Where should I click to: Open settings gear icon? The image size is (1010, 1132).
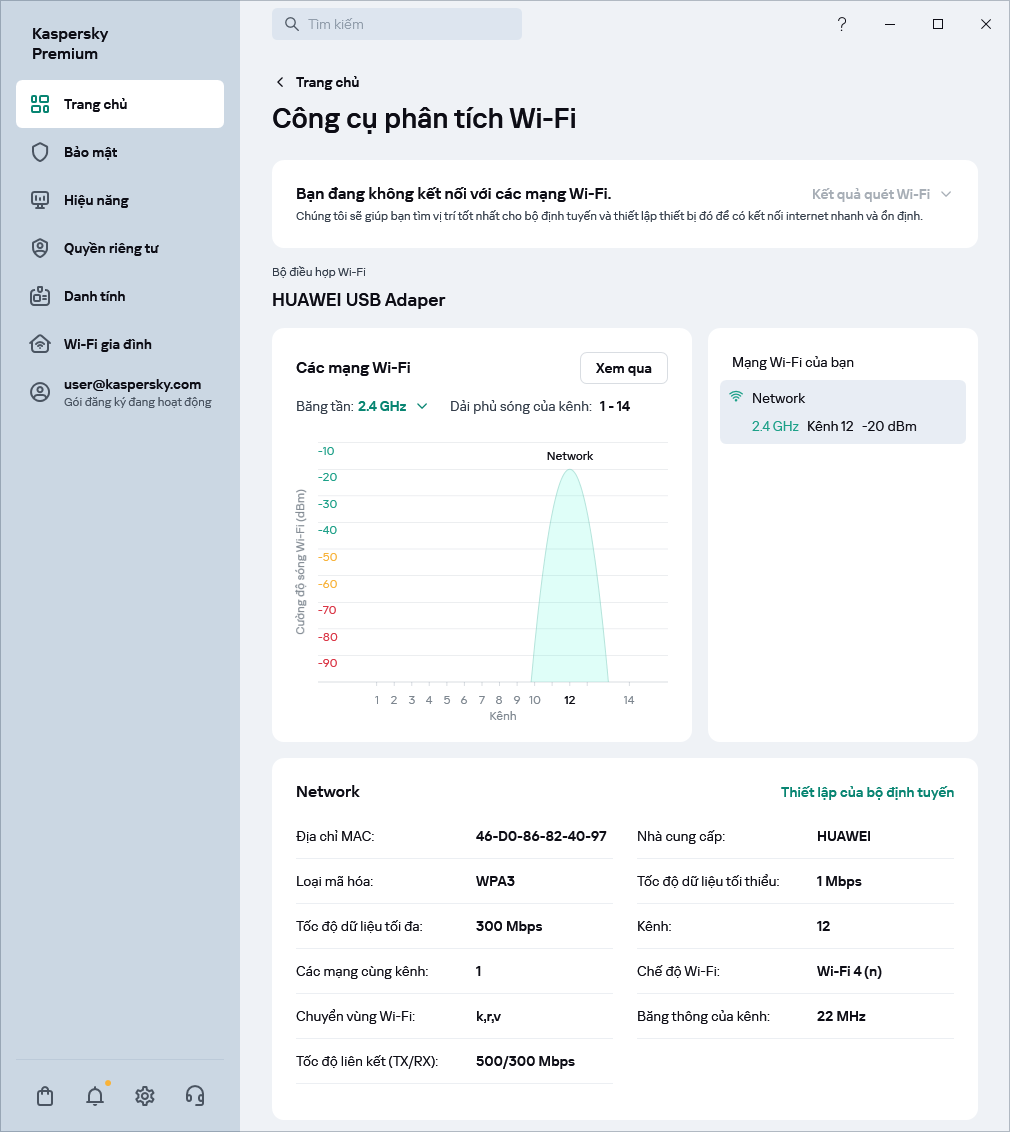coord(145,1096)
